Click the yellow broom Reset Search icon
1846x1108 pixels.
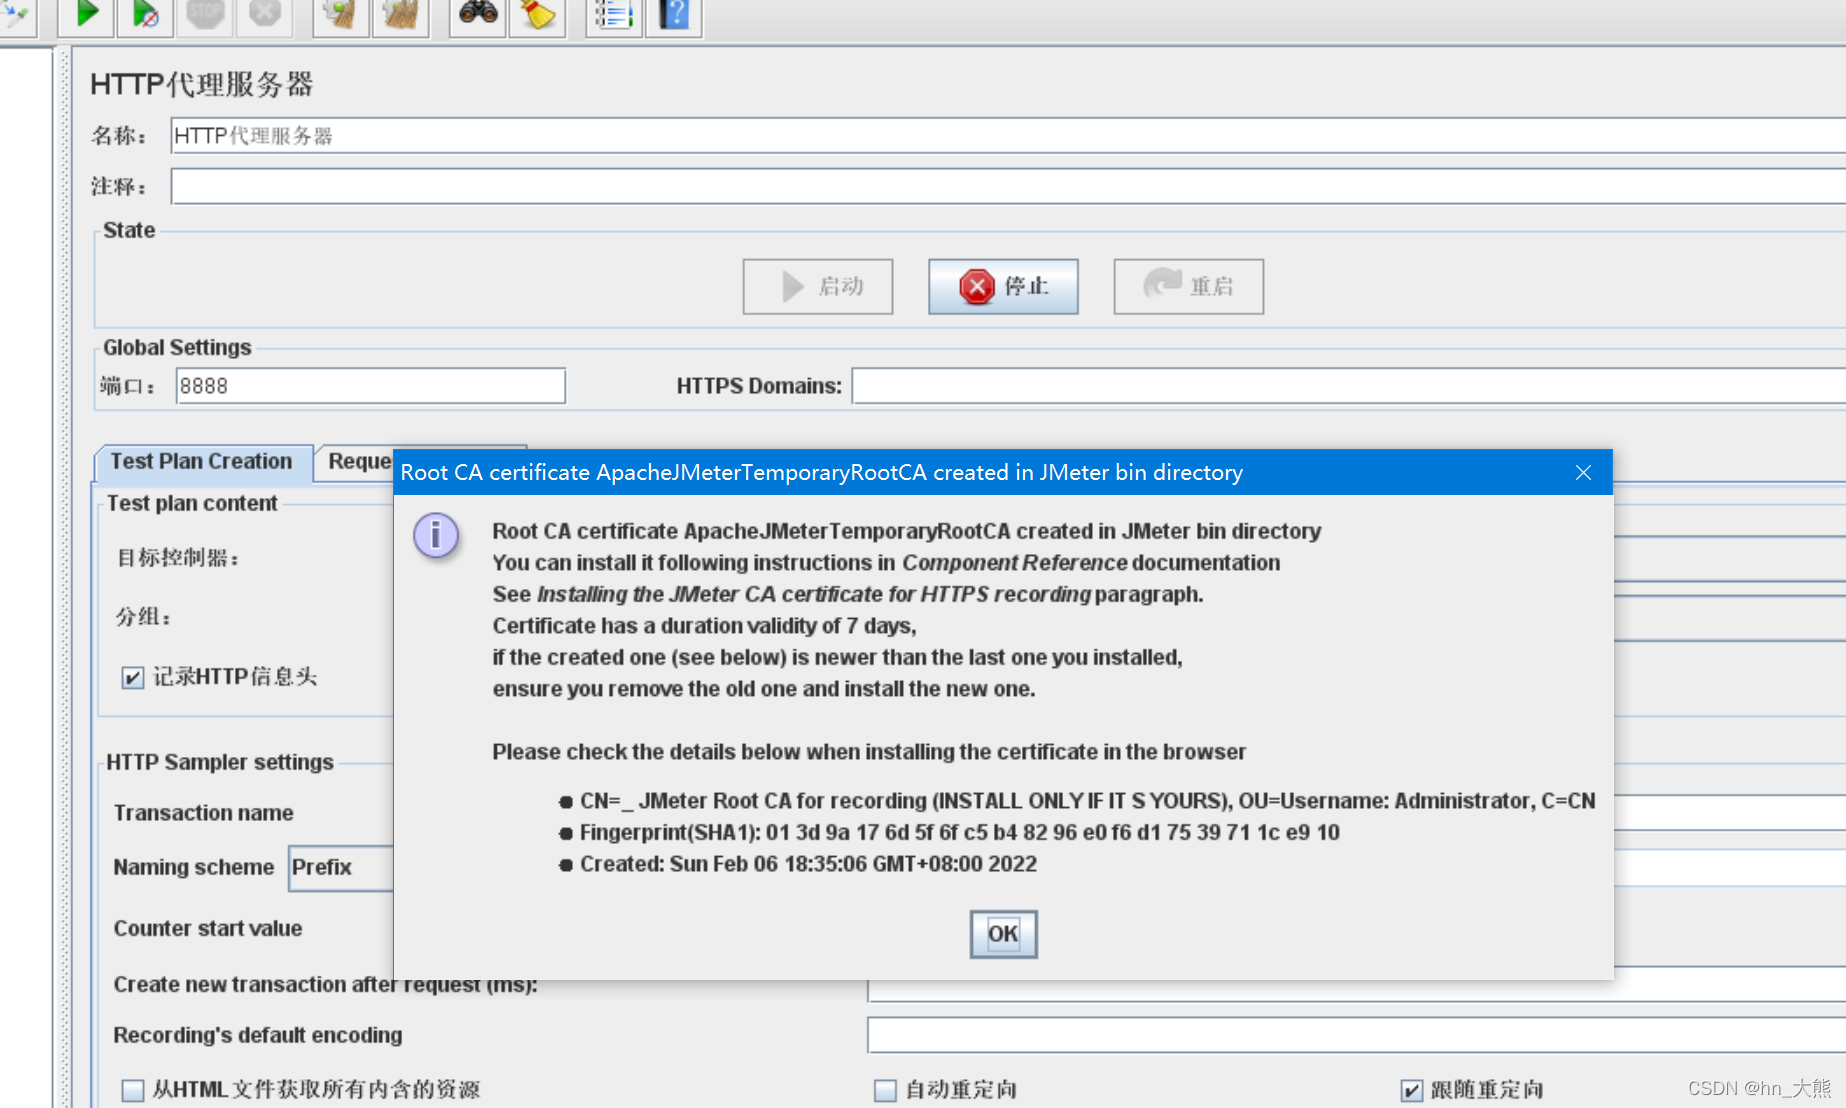[x=537, y=14]
